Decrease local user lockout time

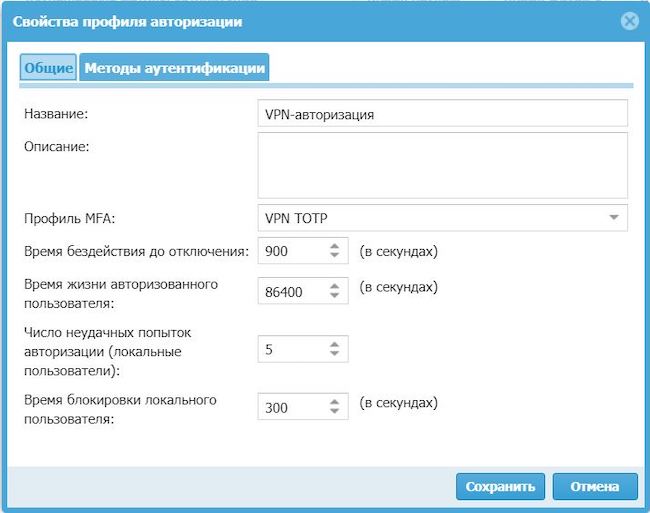[335, 412]
